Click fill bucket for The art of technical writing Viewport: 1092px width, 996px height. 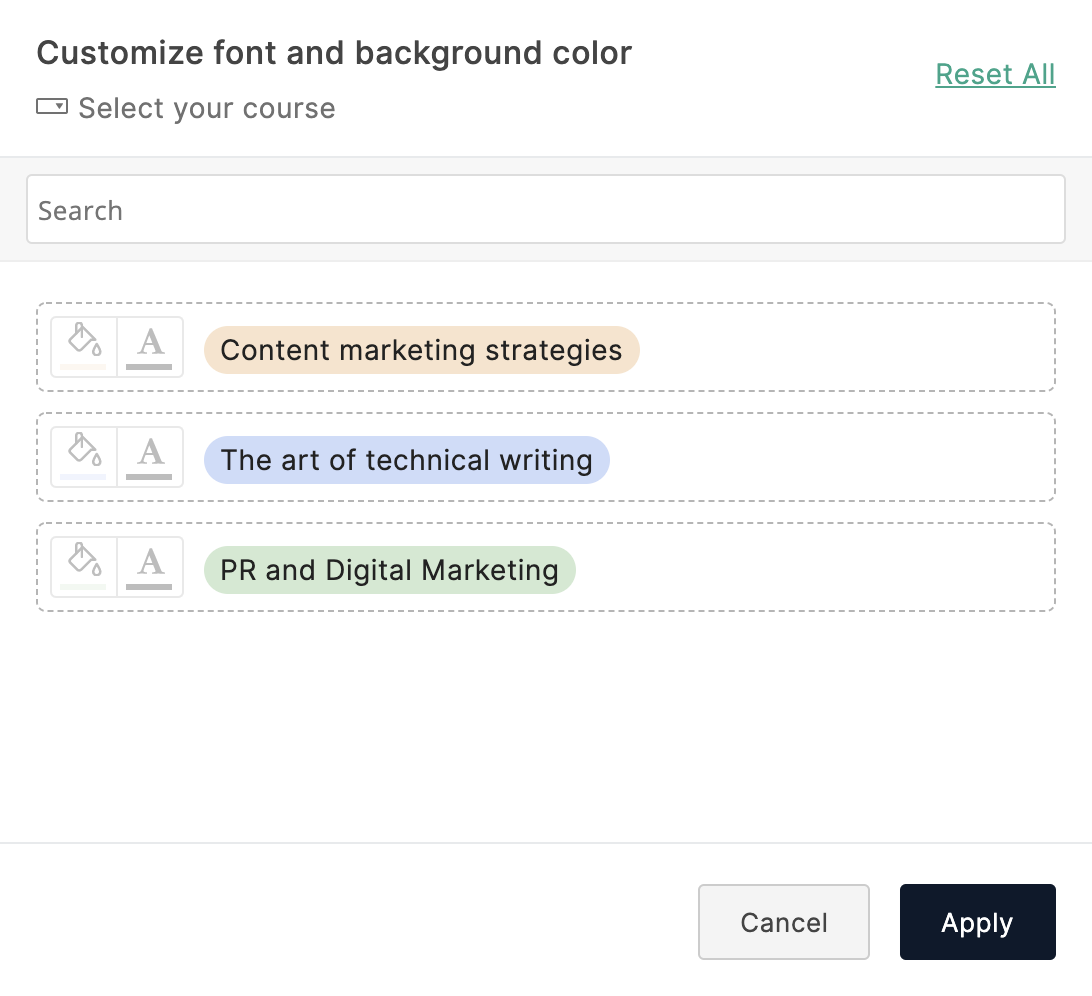(84, 456)
